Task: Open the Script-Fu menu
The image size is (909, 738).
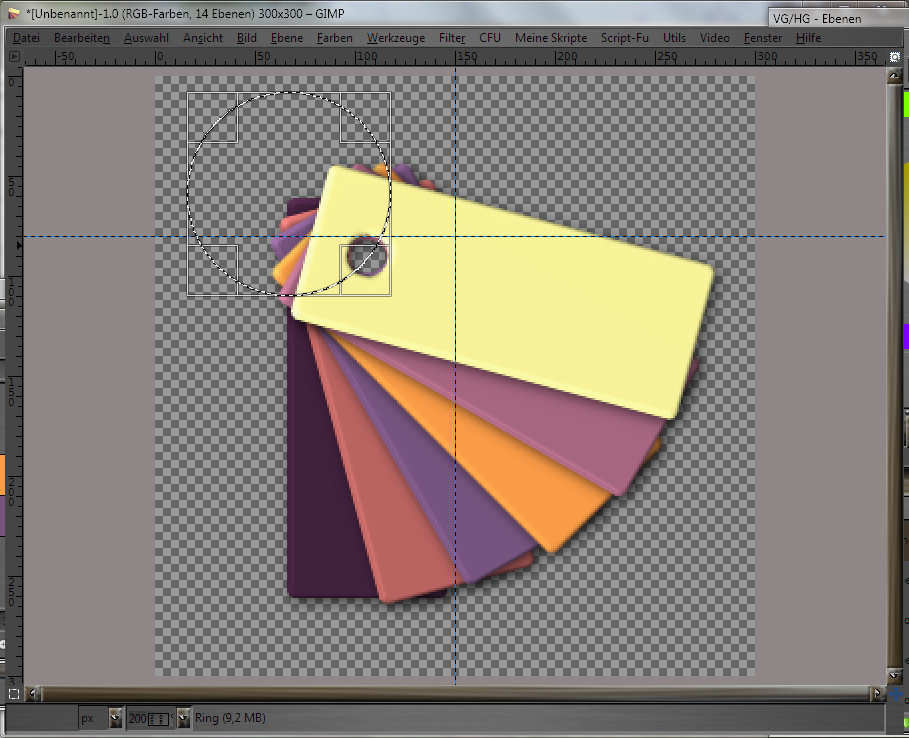Action: pyautogui.click(x=625, y=38)
